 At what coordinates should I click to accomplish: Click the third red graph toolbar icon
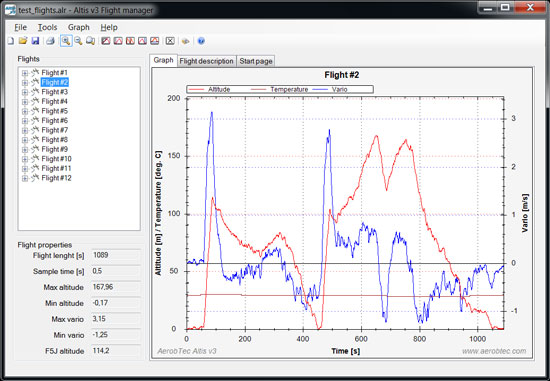130,41
